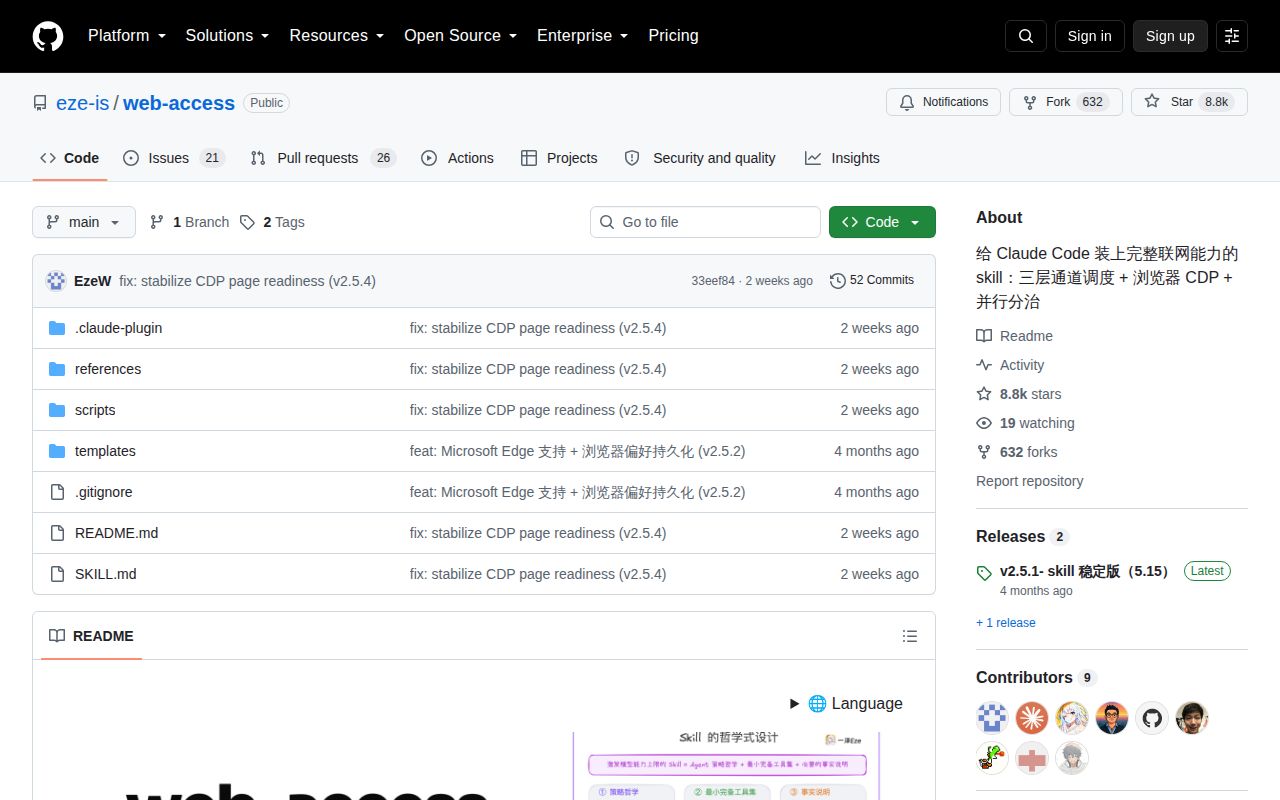Open the appearance settings icon button
1280x800 pixels.
[x=1232, y=36]
